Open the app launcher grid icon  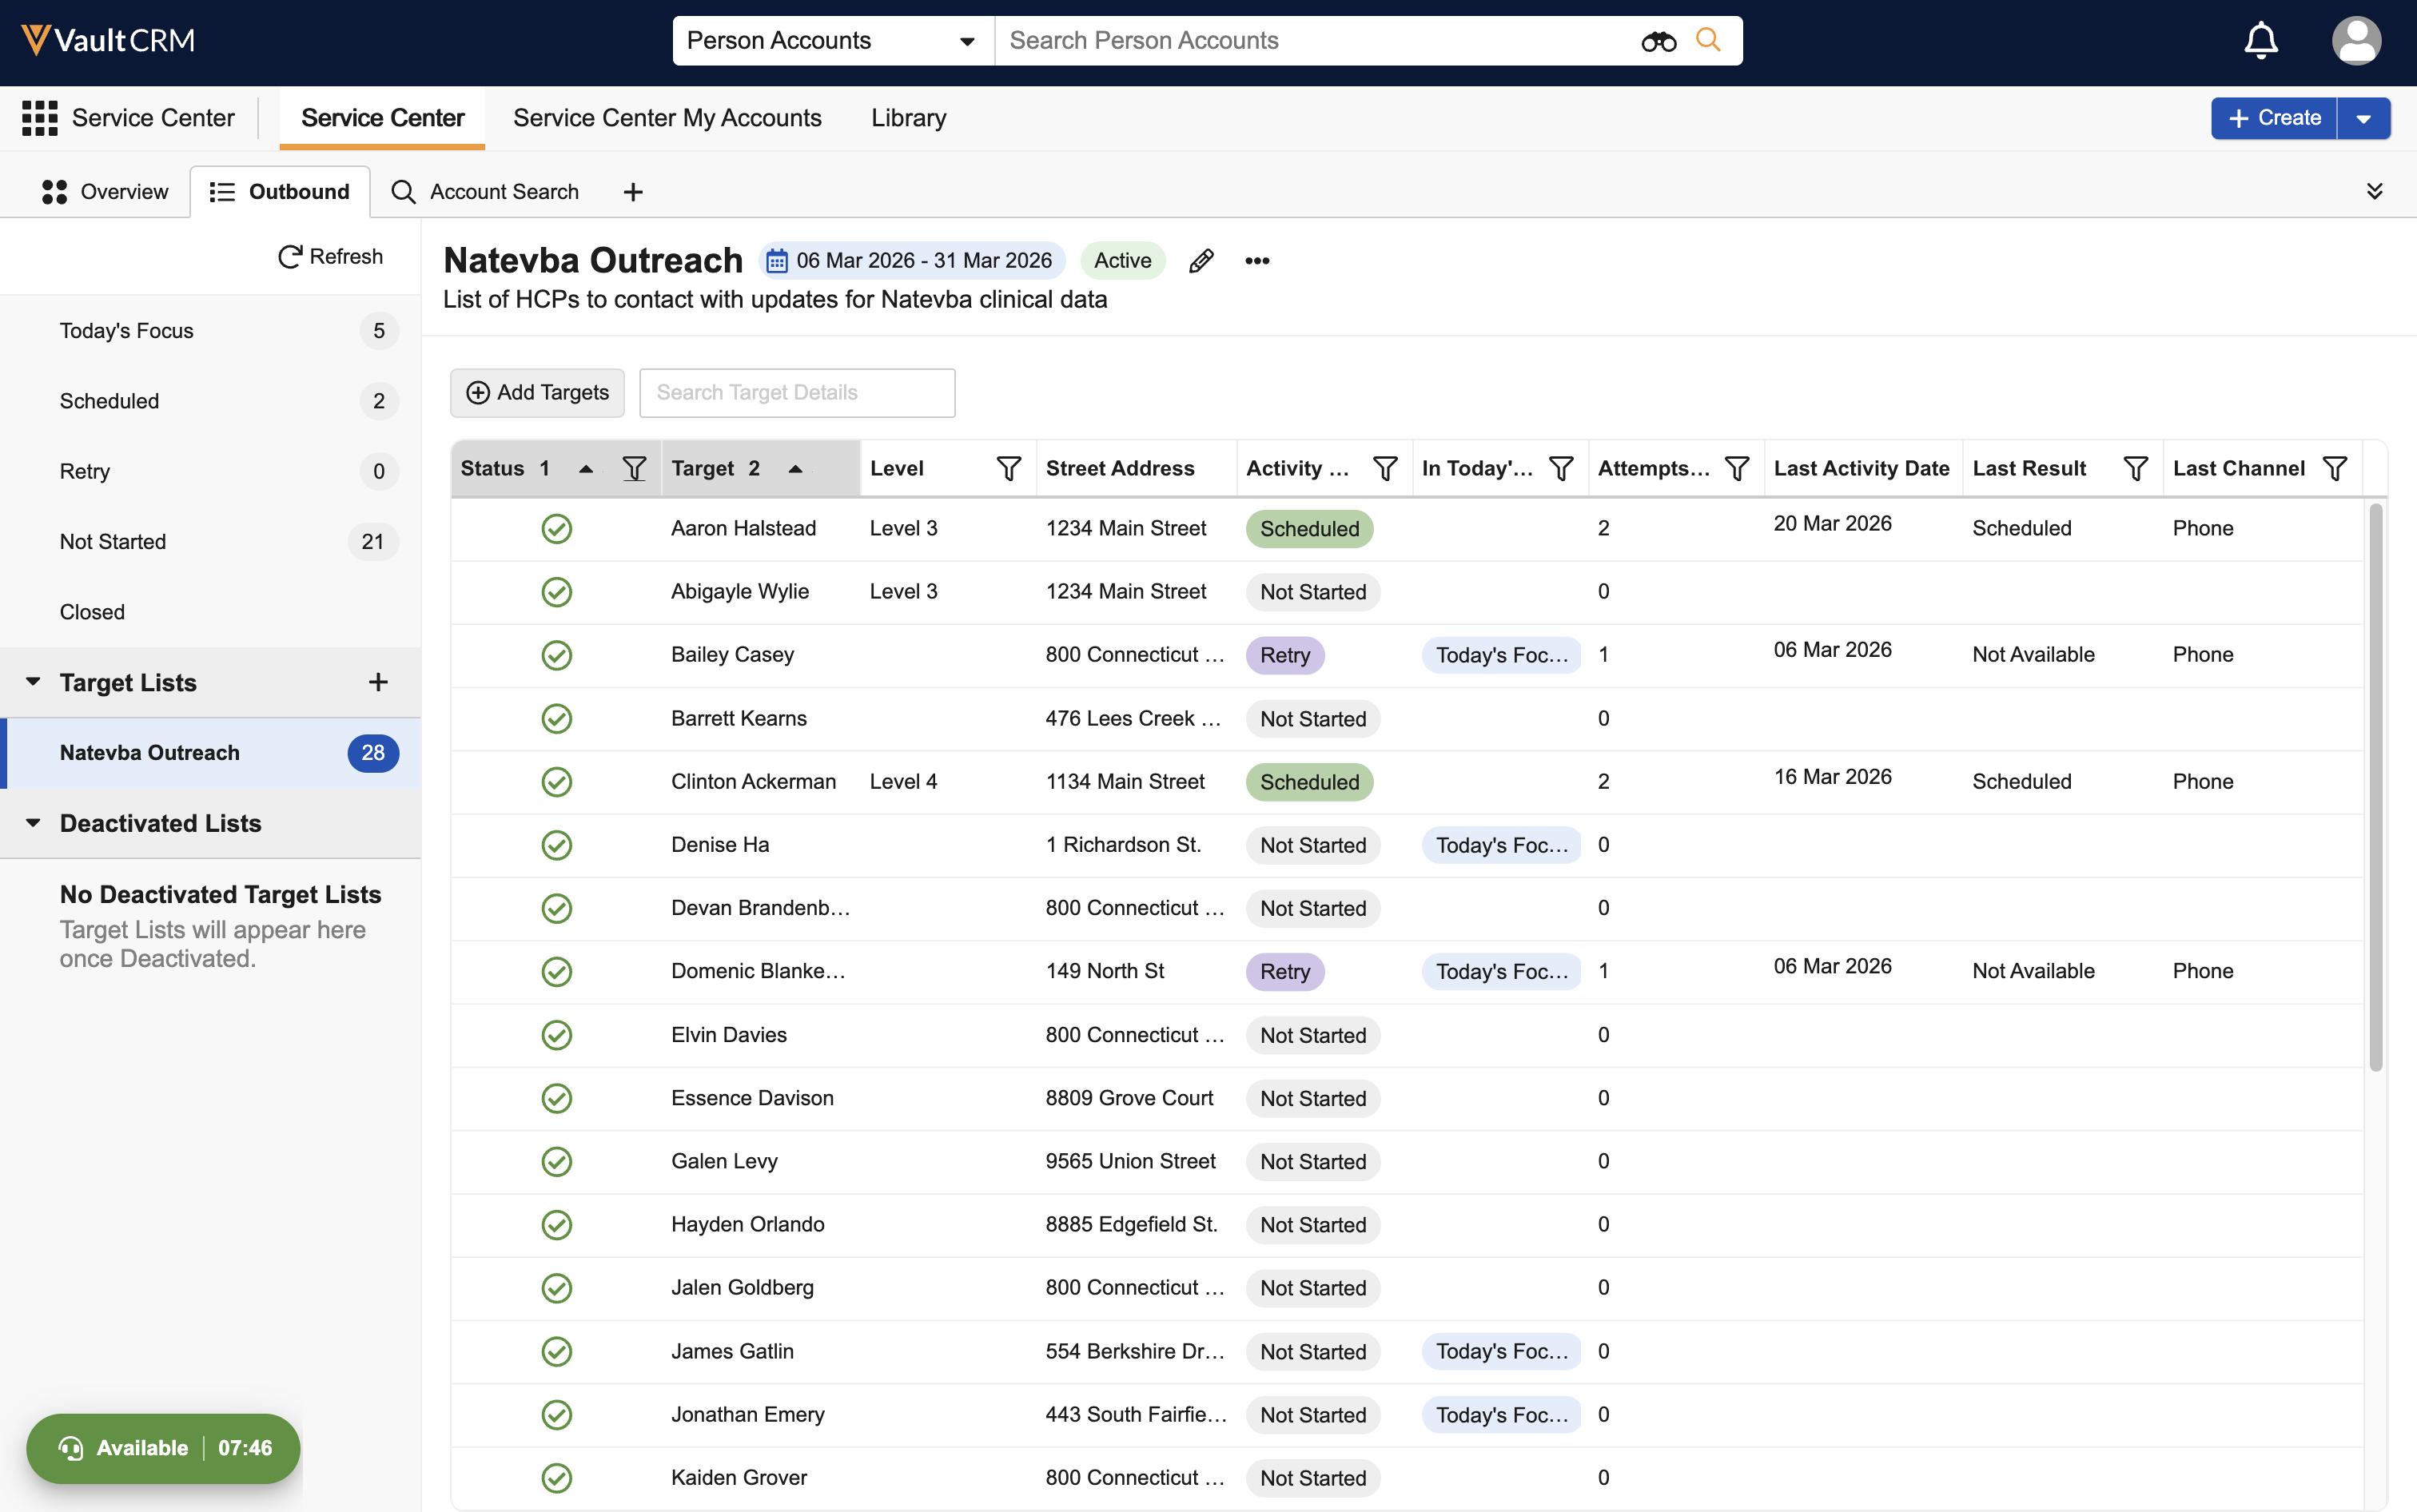[40, 118]
